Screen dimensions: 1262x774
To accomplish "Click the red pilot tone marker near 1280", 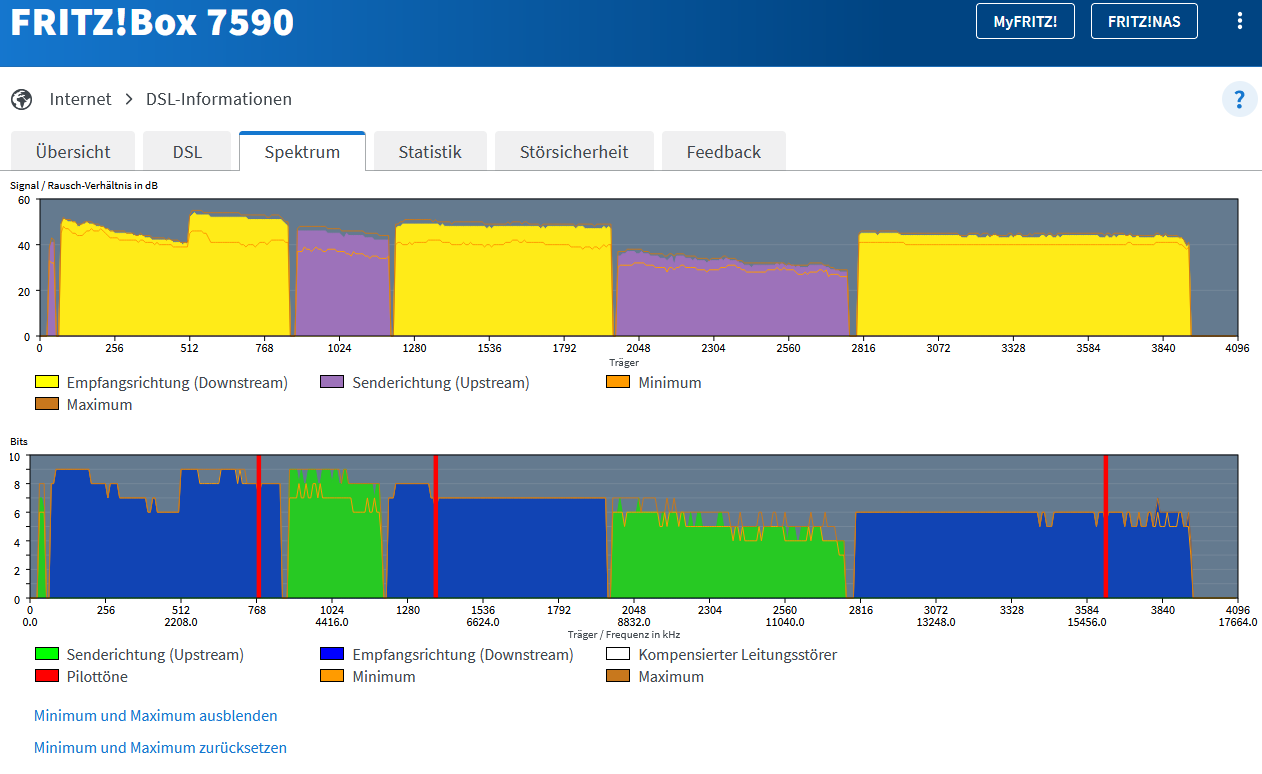I will (435, 526).
